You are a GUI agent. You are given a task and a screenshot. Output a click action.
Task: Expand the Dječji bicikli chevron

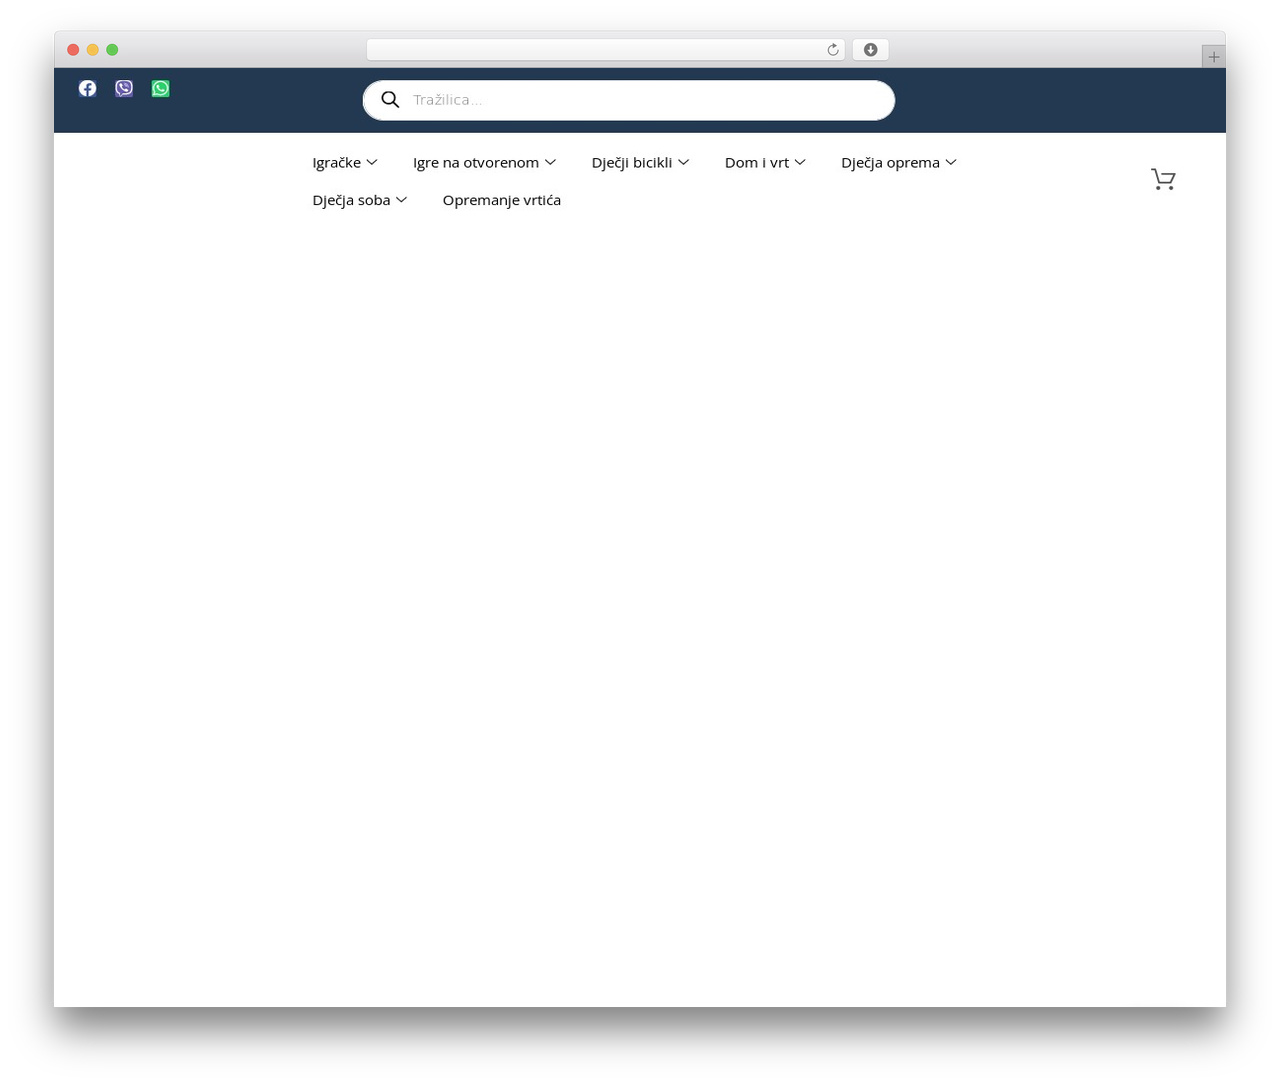click(x=683, y=162)
